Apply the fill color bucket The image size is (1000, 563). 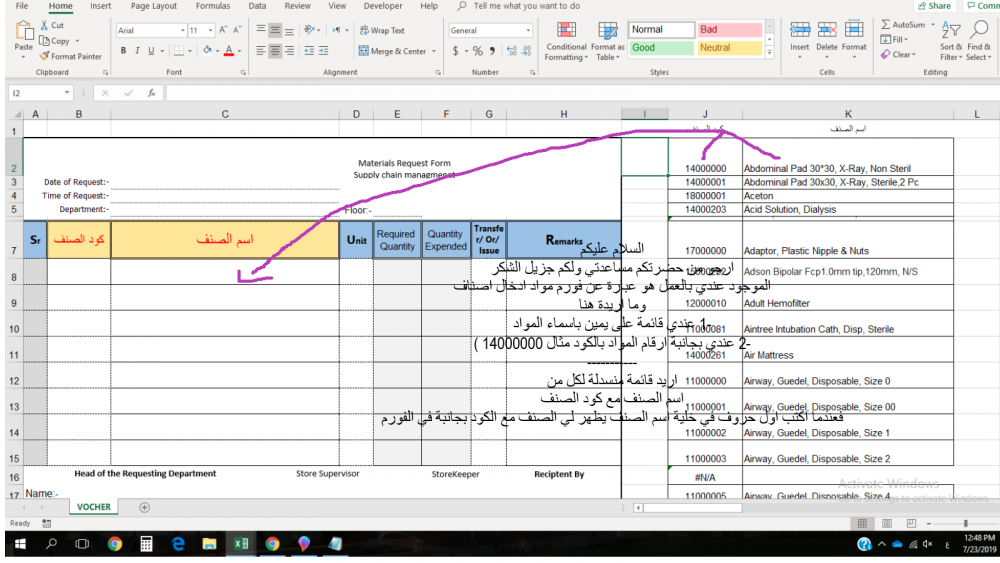point(207,50)
